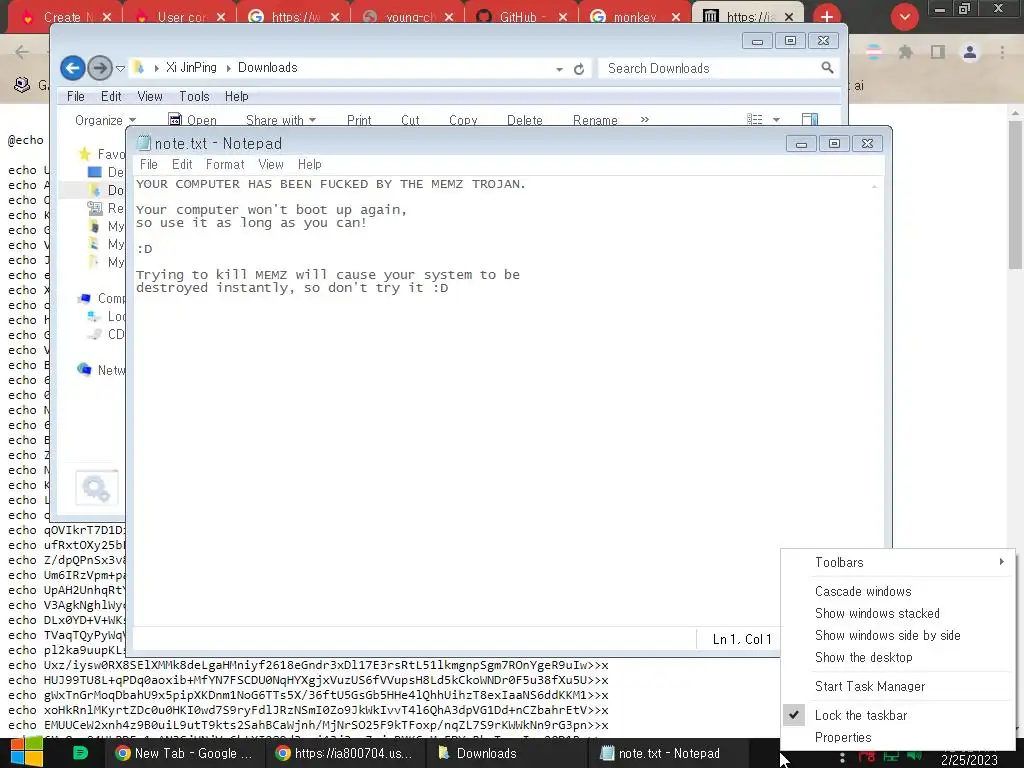This screenshot has height=768, width=1024.
Task: Switch to the ia800704 Chrome taskbar button
Action: point(345,753)
